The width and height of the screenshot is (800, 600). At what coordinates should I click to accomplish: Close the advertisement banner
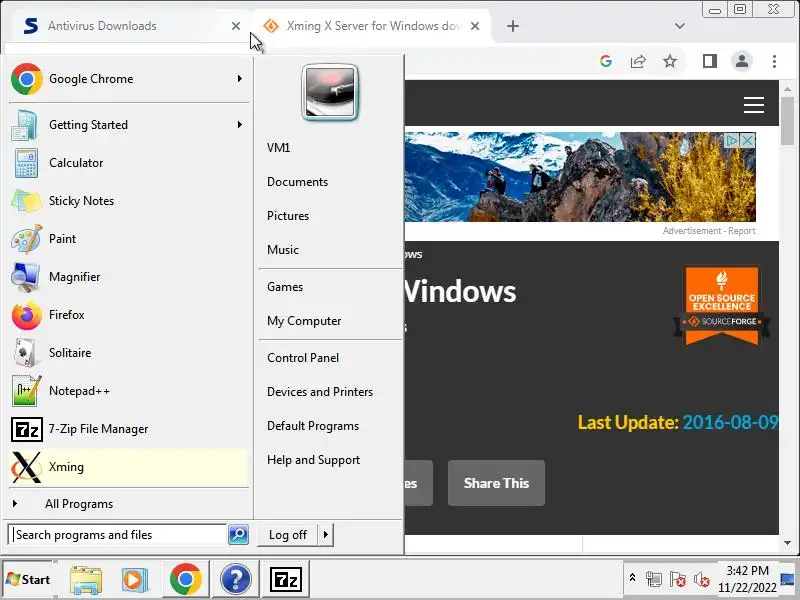point(747,140)
